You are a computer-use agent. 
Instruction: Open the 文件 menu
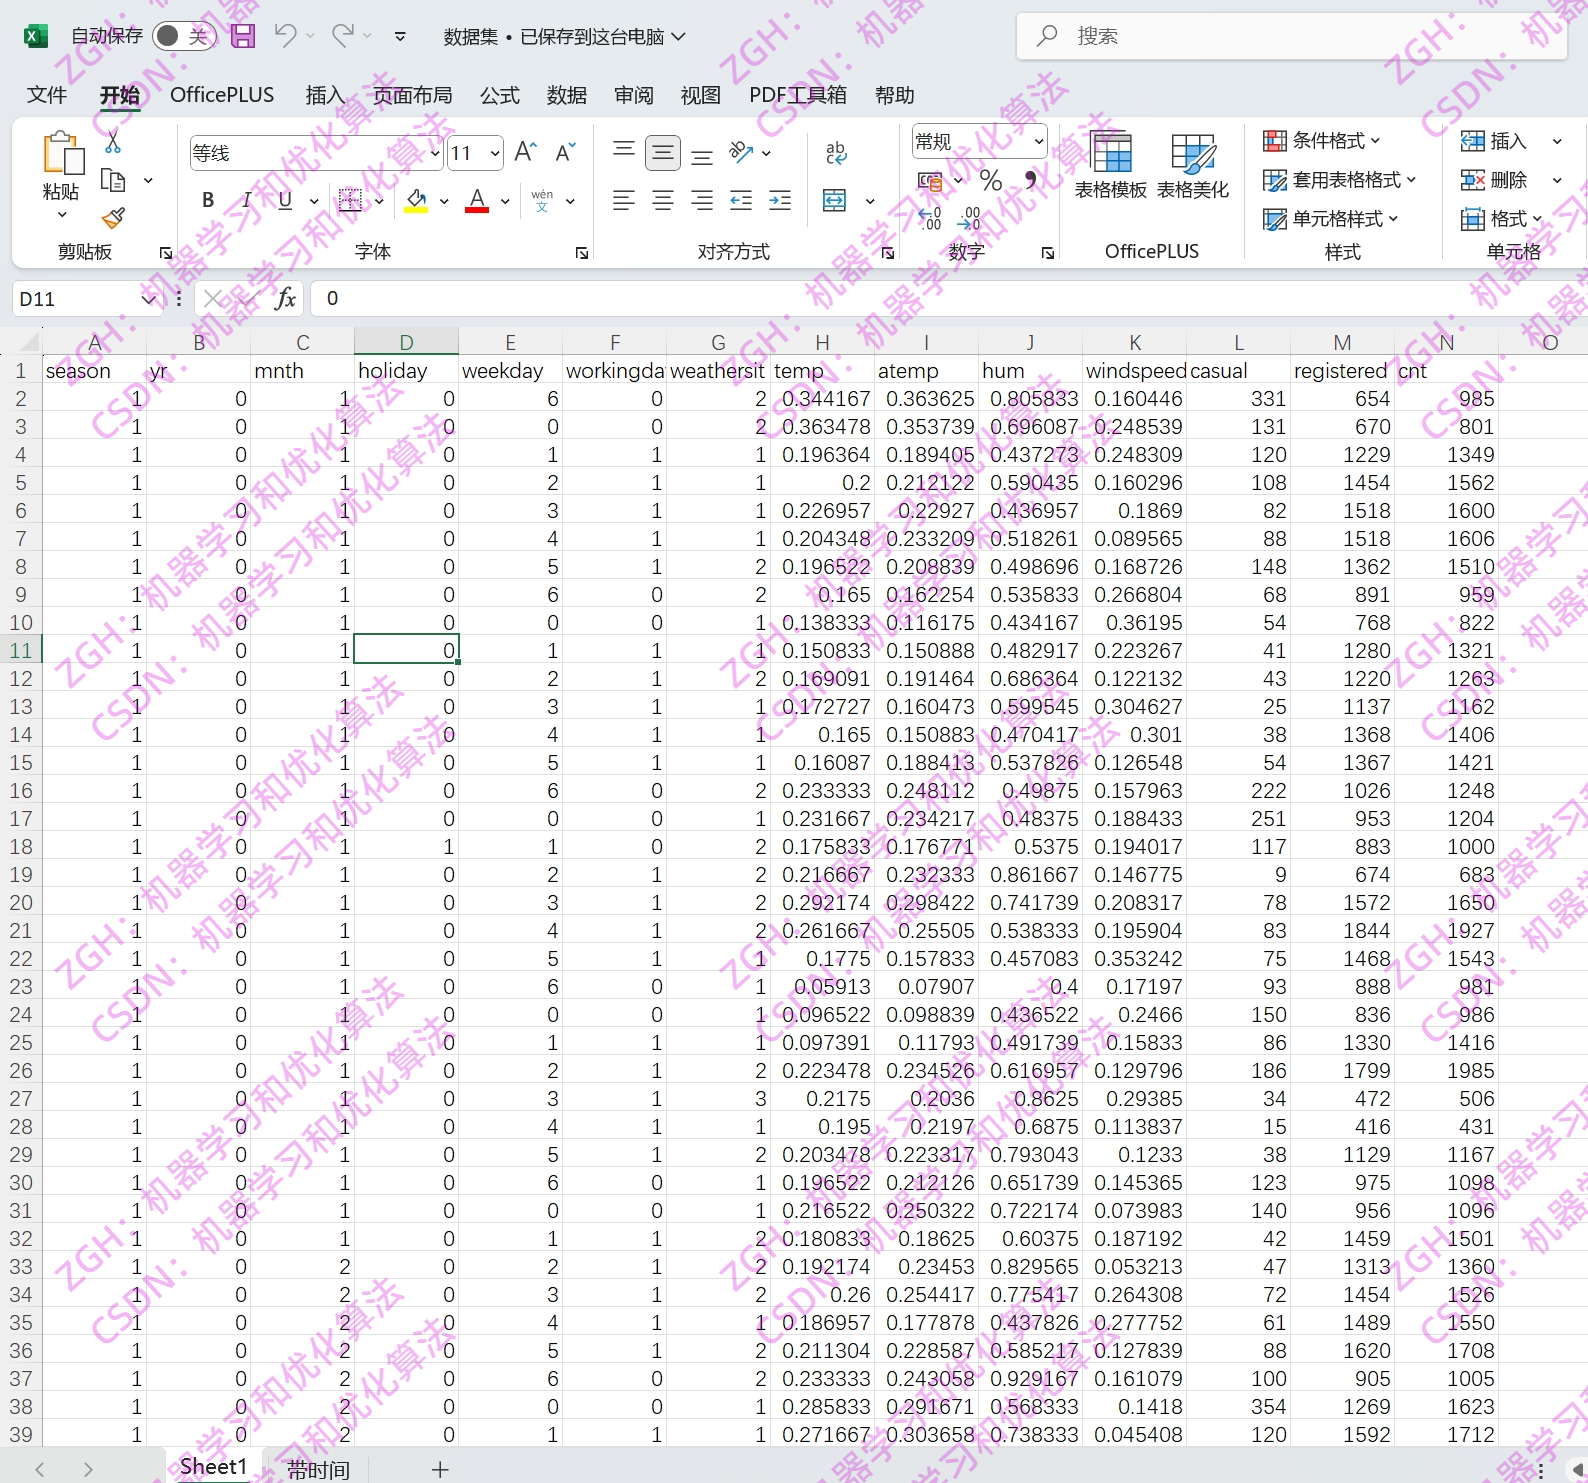coord(47,95)
